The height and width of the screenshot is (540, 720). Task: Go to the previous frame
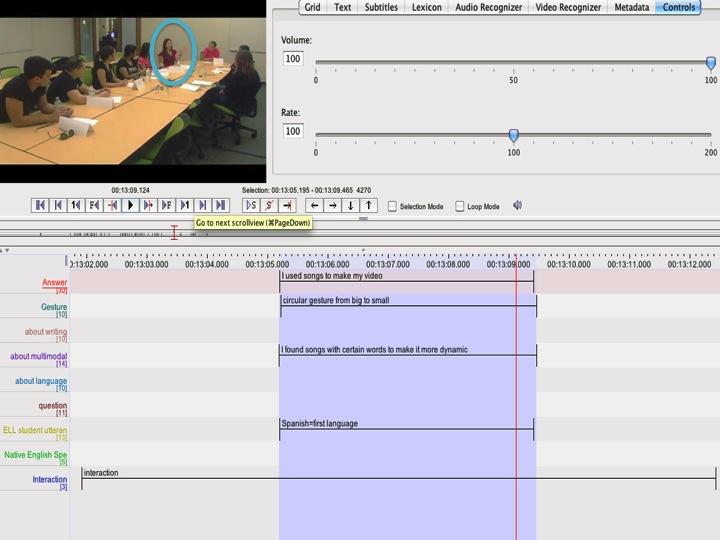point(94,205)
